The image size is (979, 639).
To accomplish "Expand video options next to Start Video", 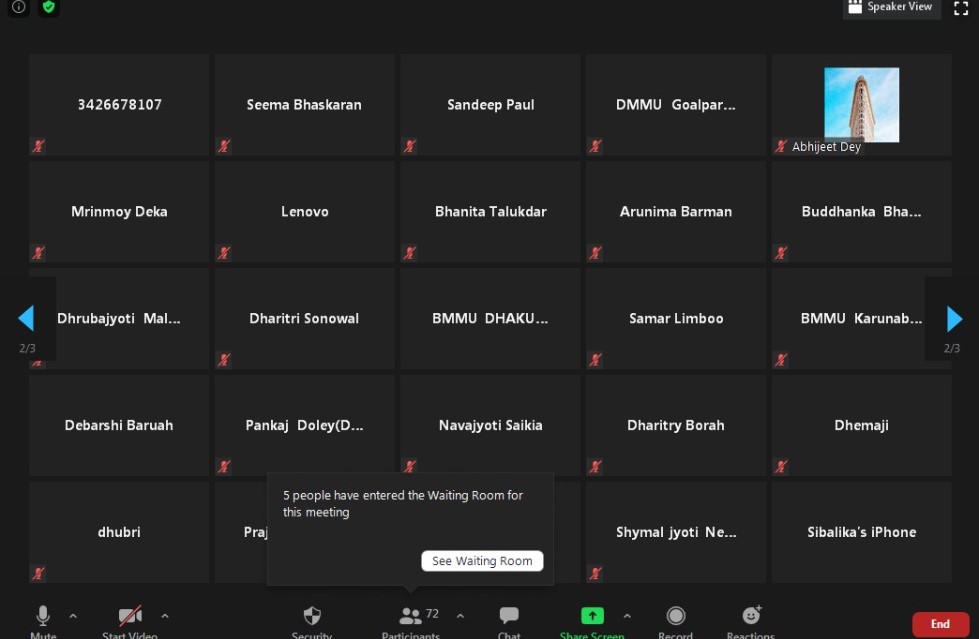I will point(165,616).
